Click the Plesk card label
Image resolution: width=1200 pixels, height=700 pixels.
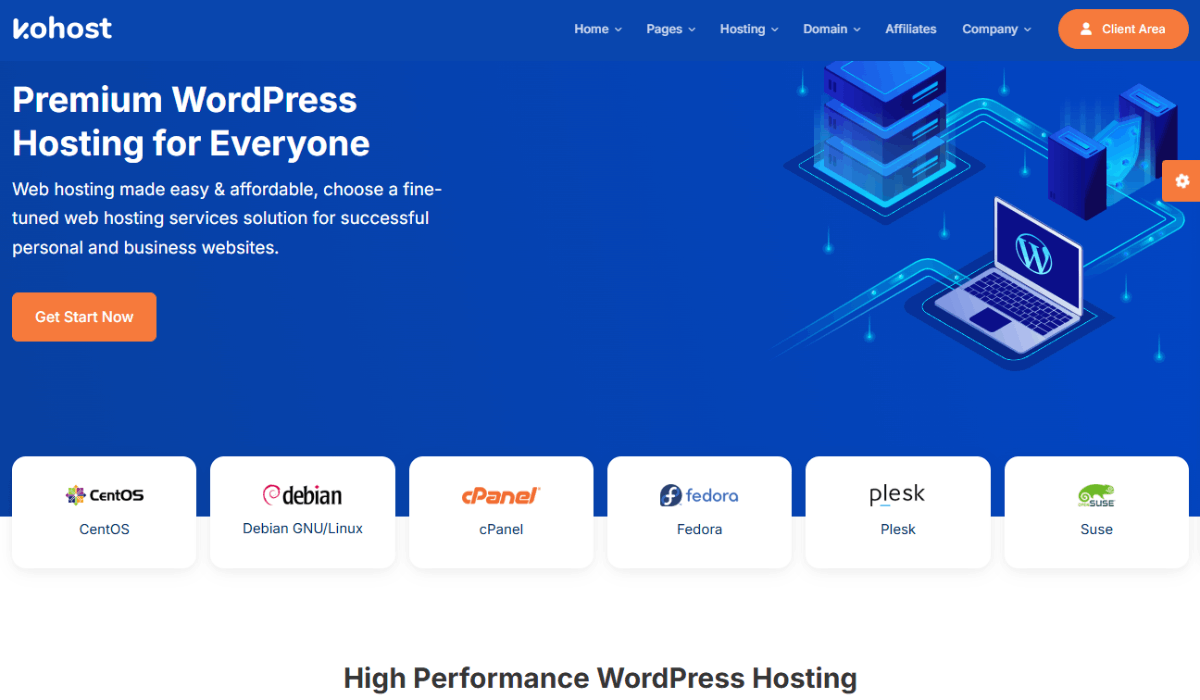coord(898,529)
